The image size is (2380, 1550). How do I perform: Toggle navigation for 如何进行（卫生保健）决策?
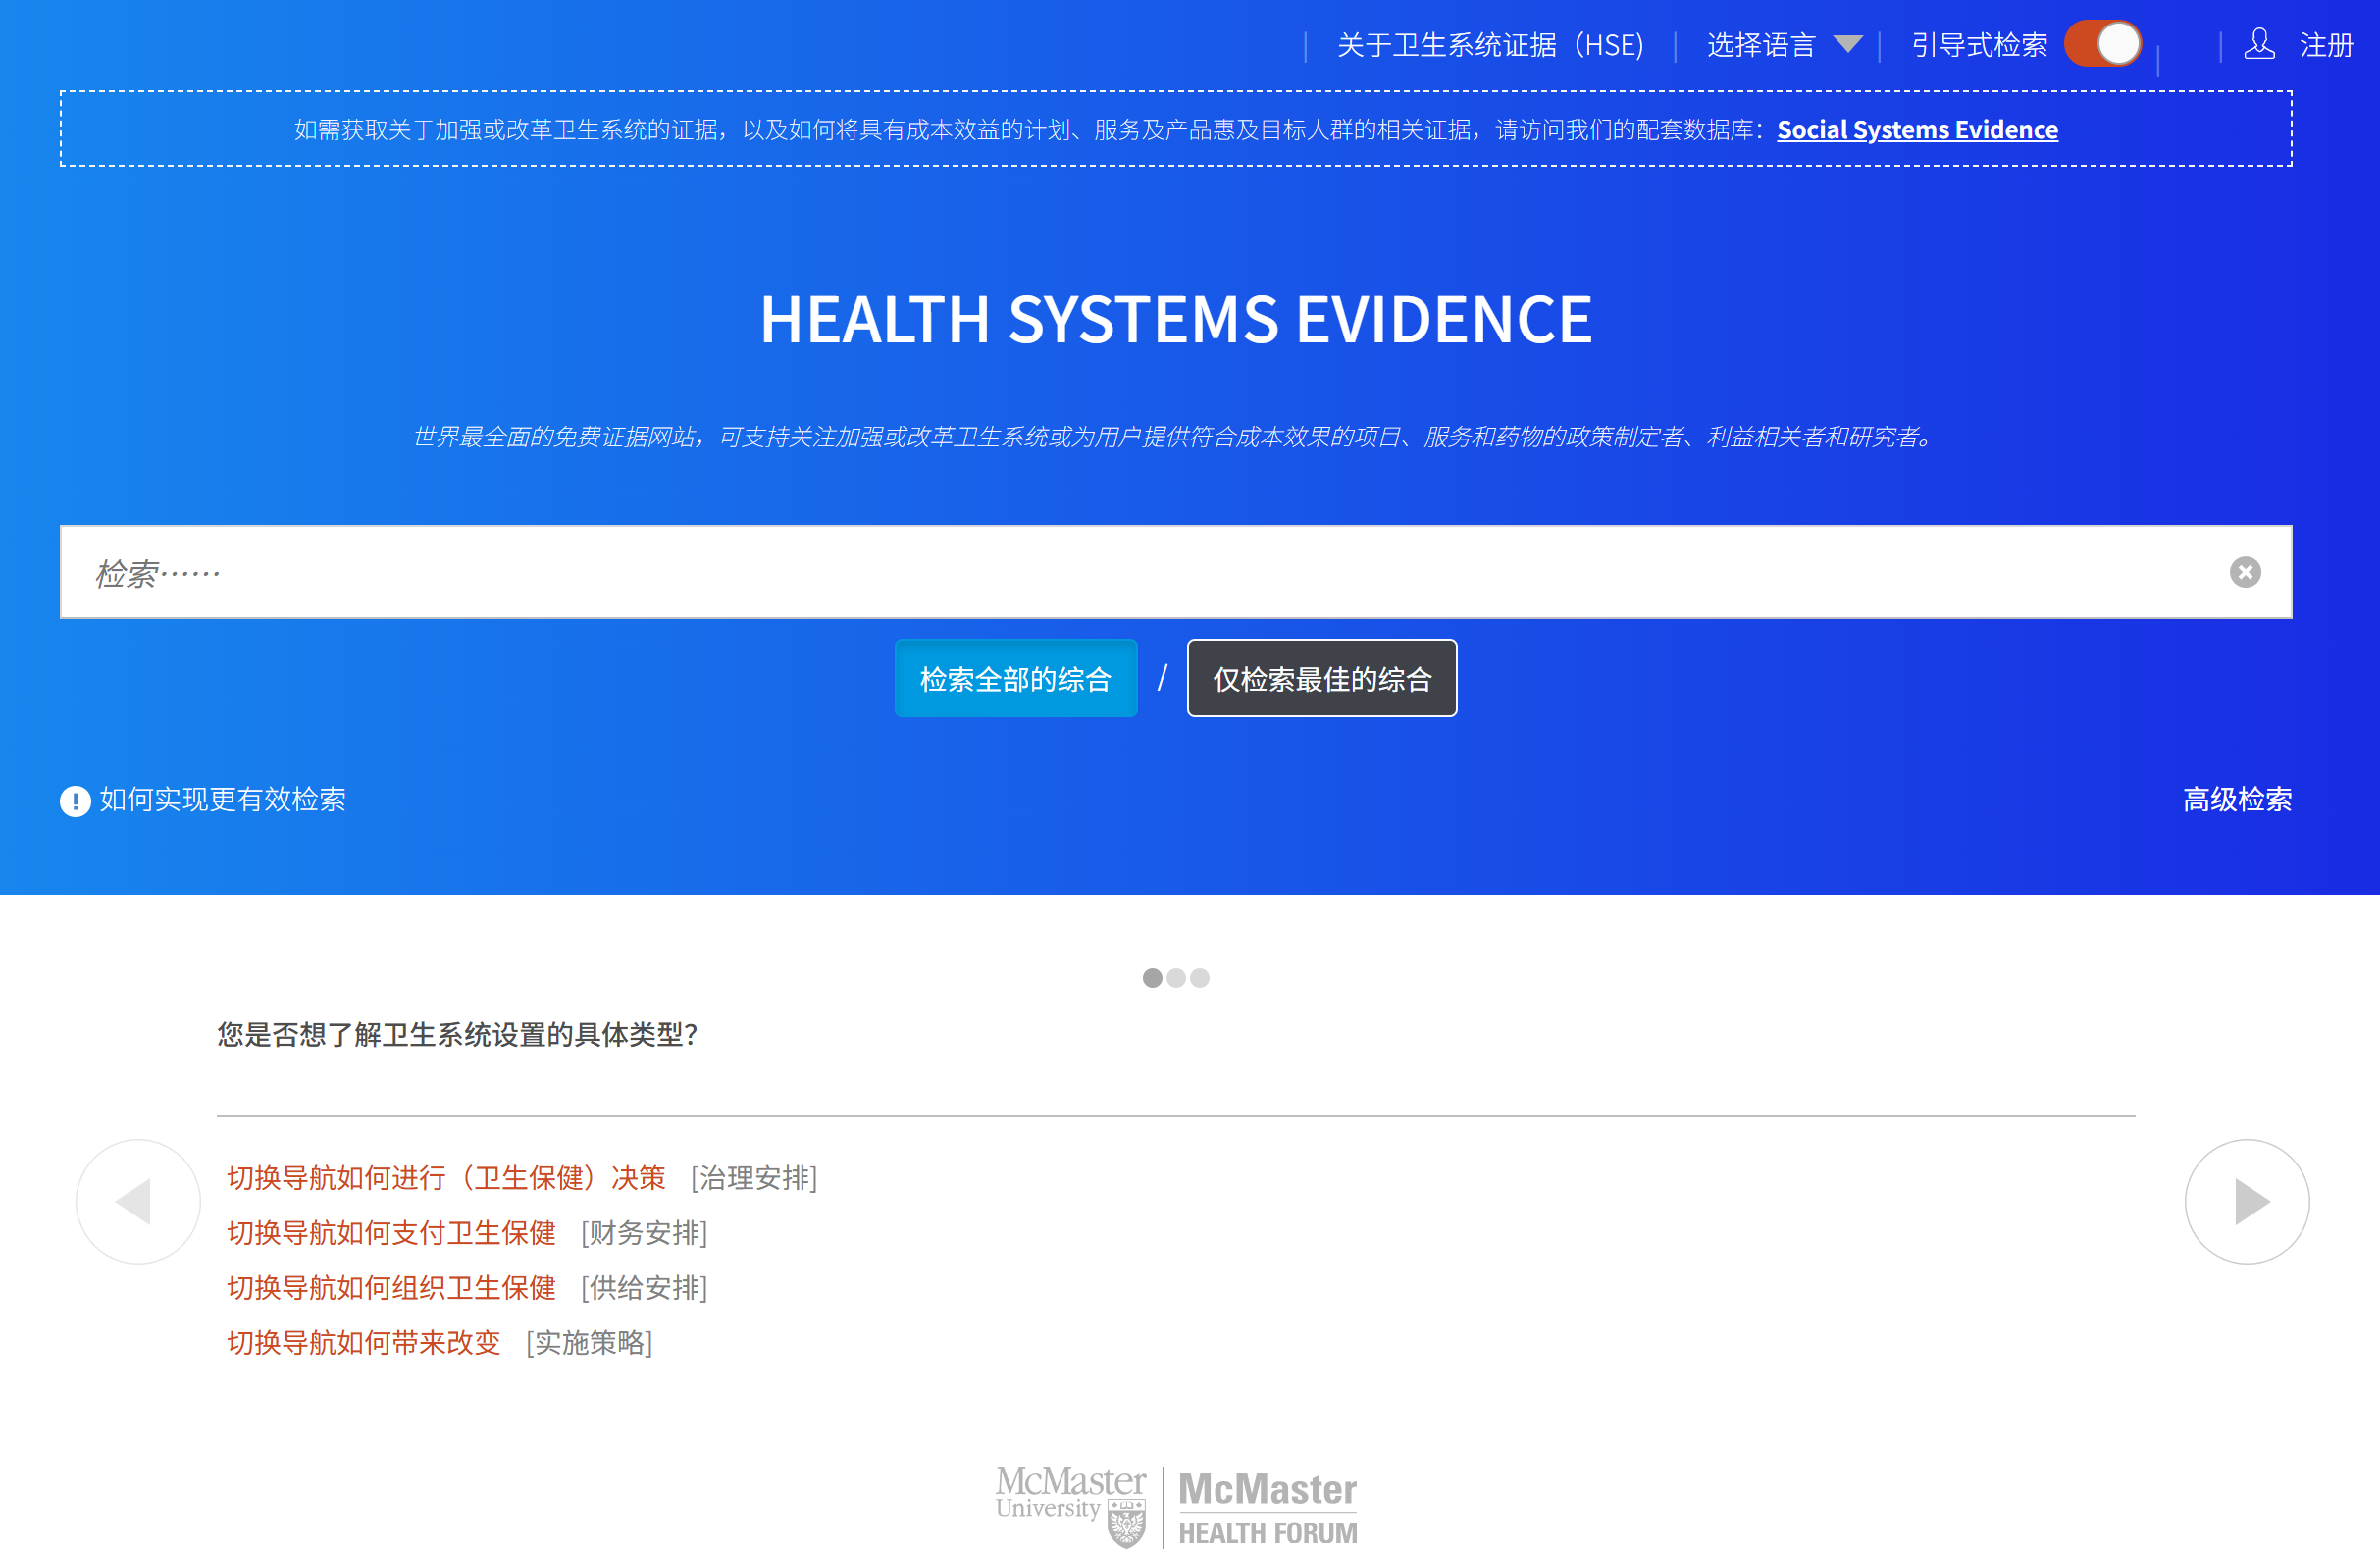pos(446,1178)
